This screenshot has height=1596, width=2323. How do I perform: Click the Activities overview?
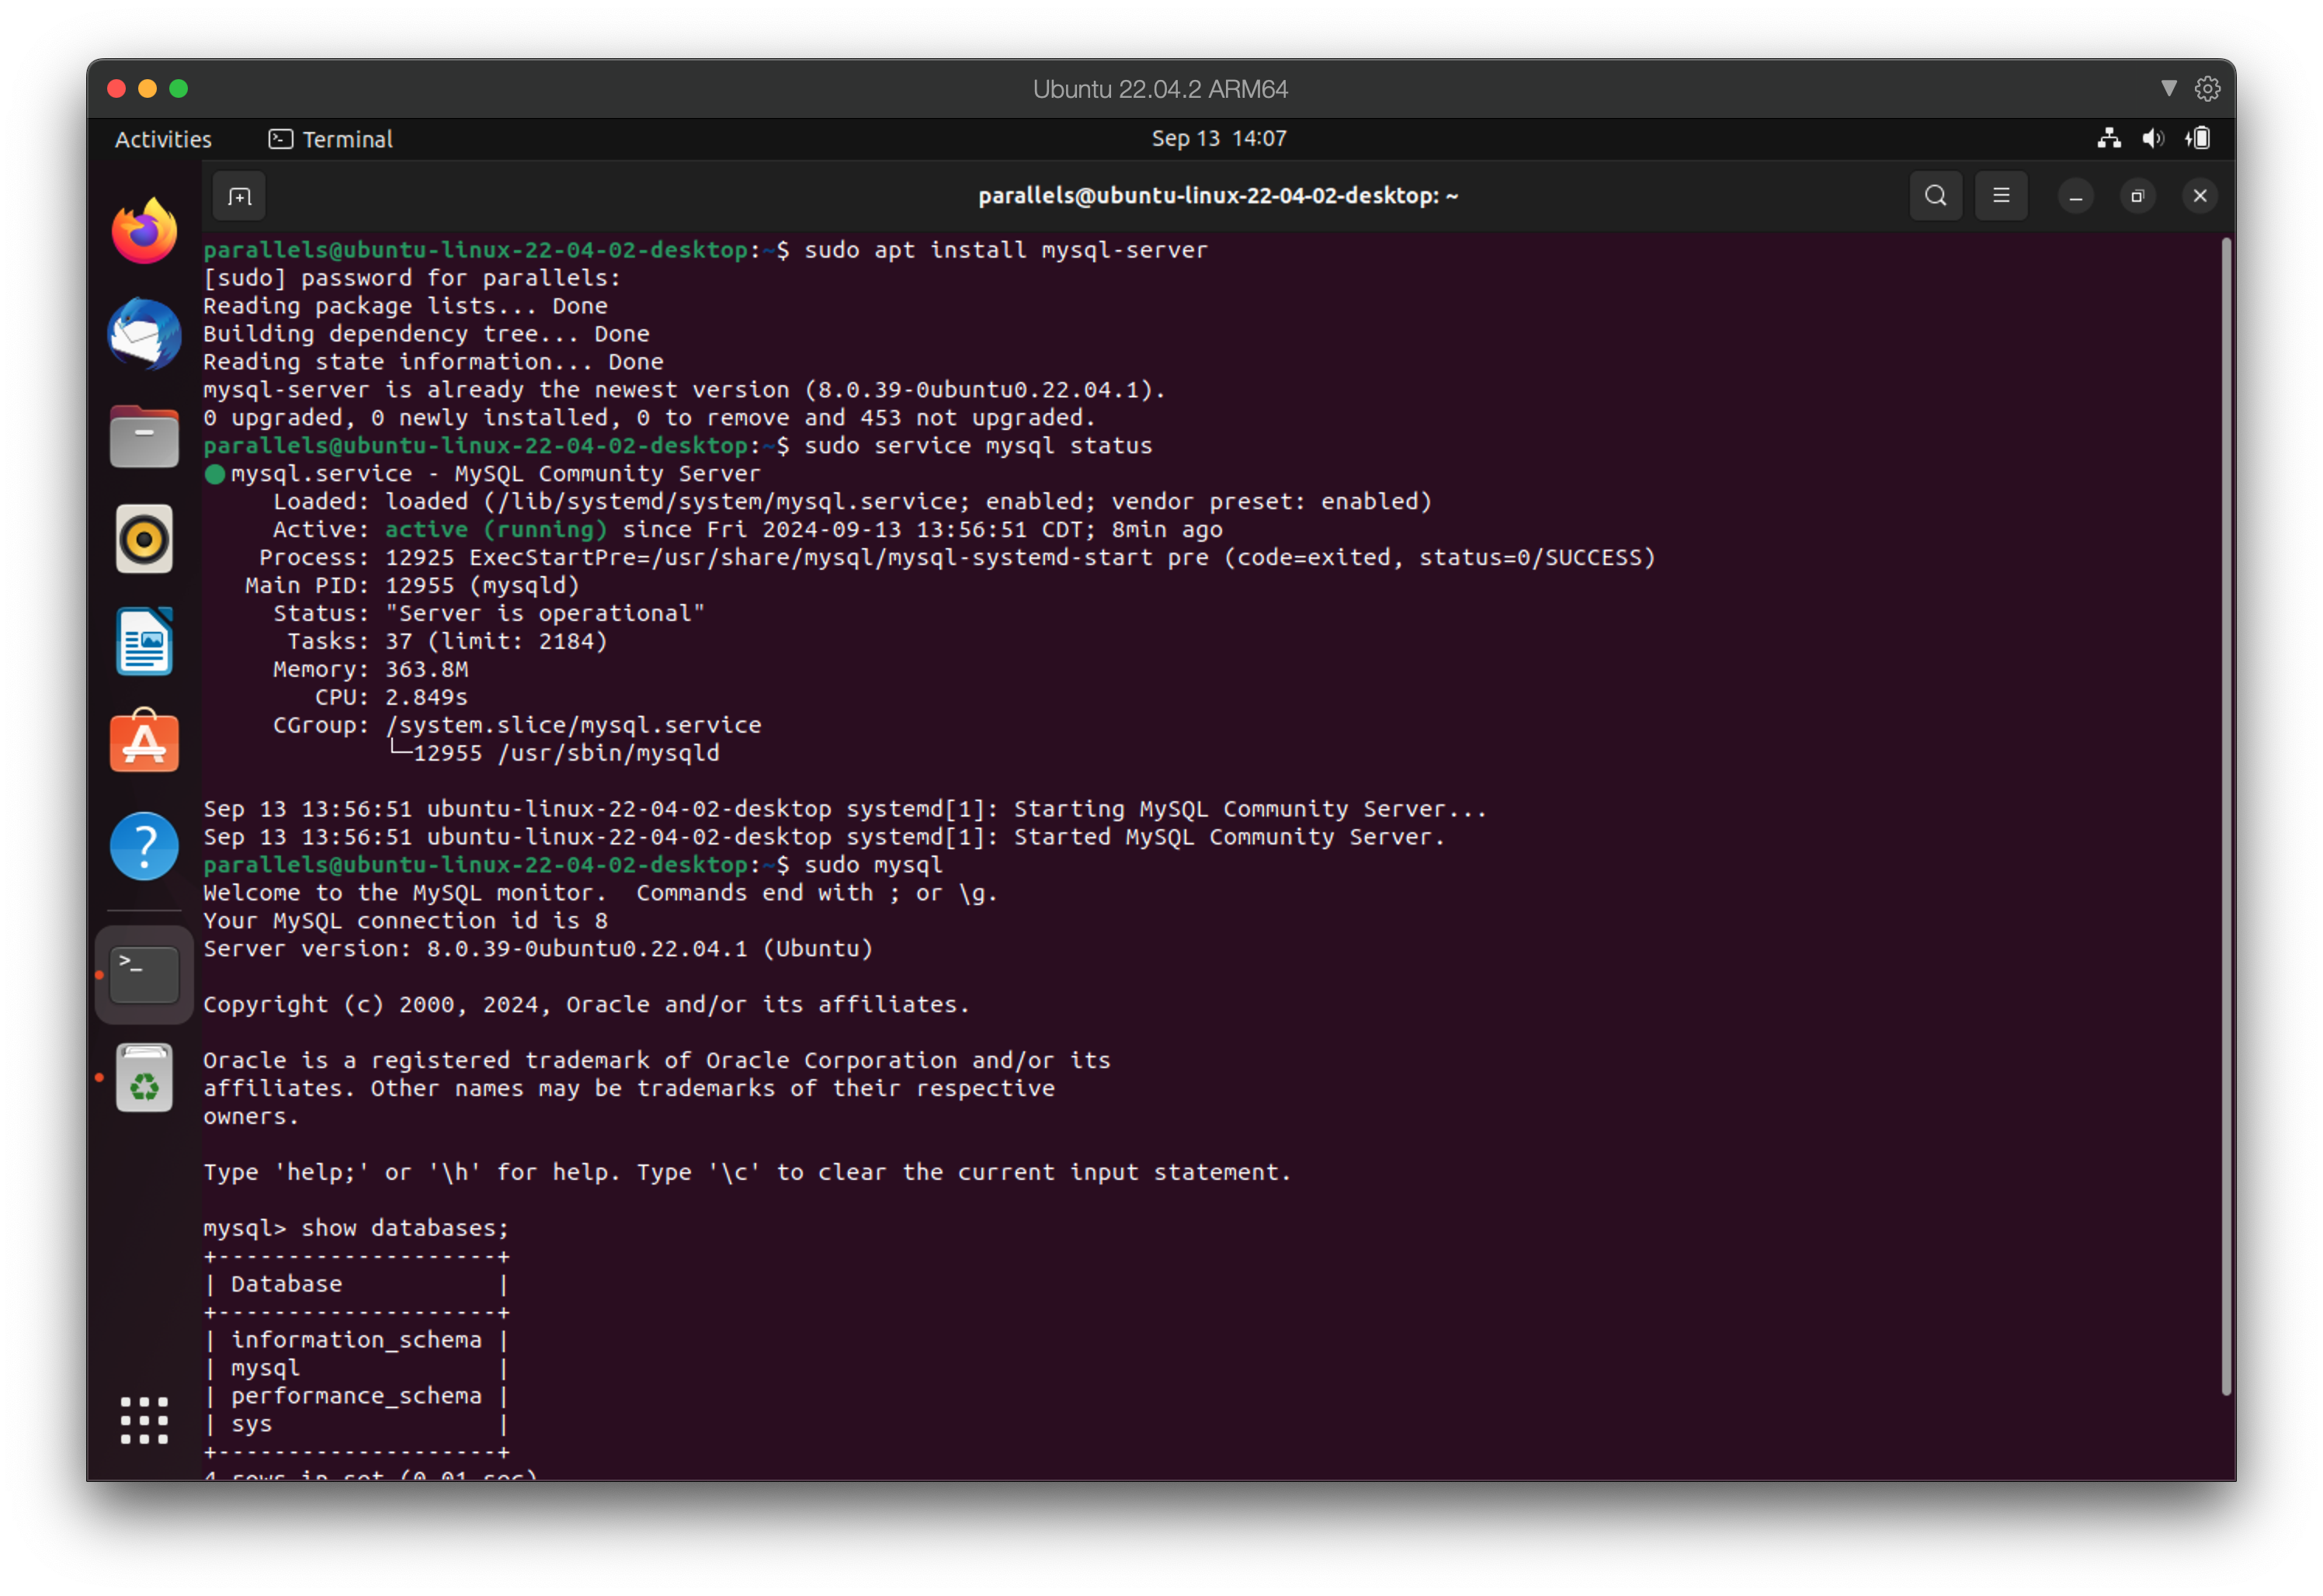pos(162,138)
